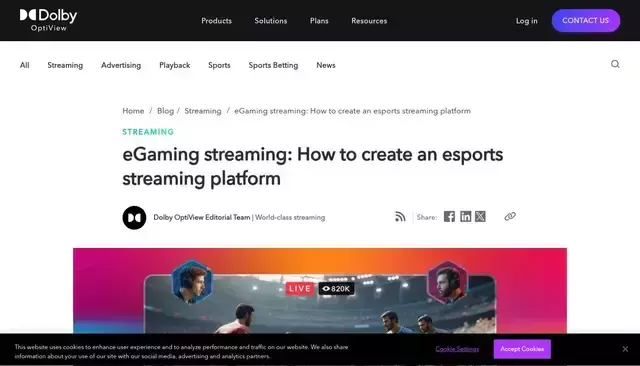Share the article on LinkedIn

(465, 217)
